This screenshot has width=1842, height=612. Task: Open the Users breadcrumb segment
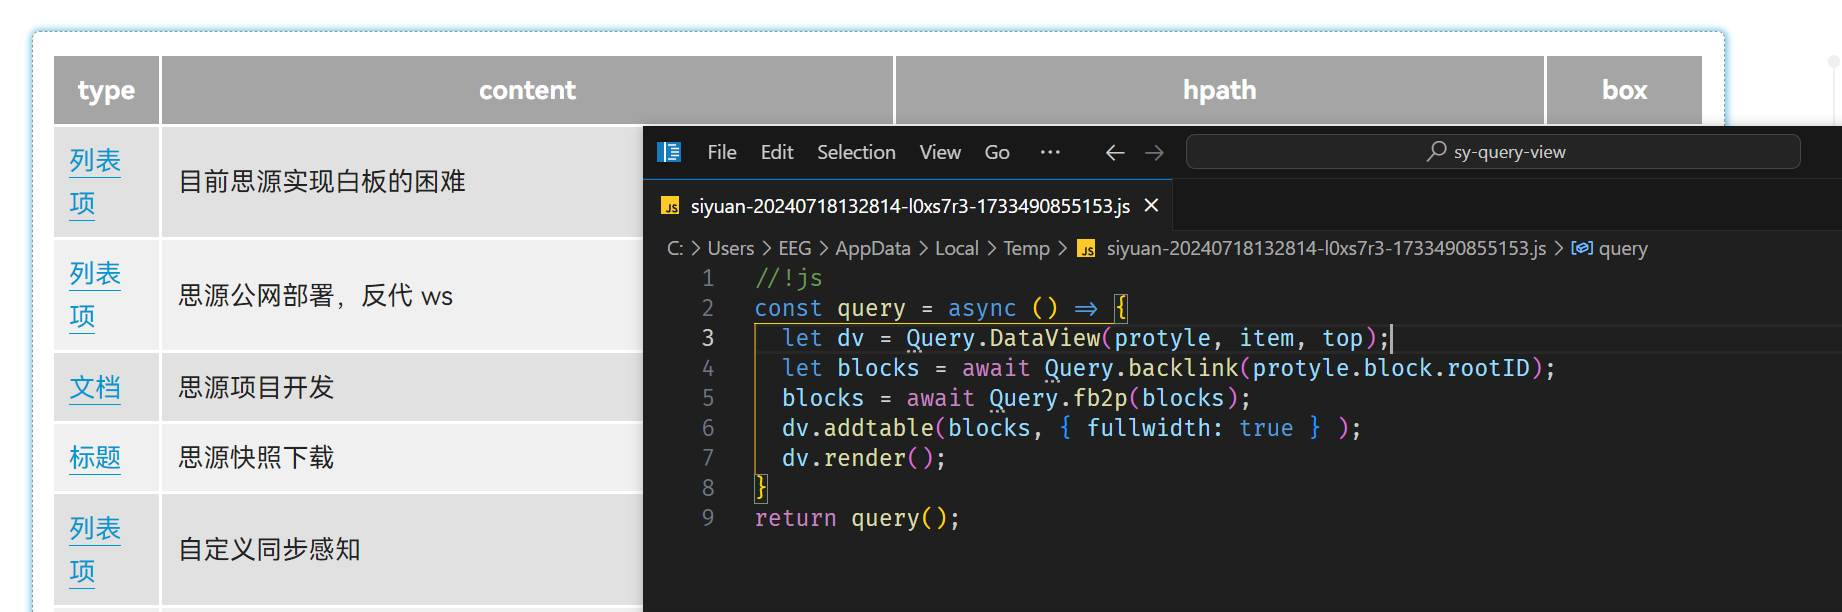click(730, 248)
